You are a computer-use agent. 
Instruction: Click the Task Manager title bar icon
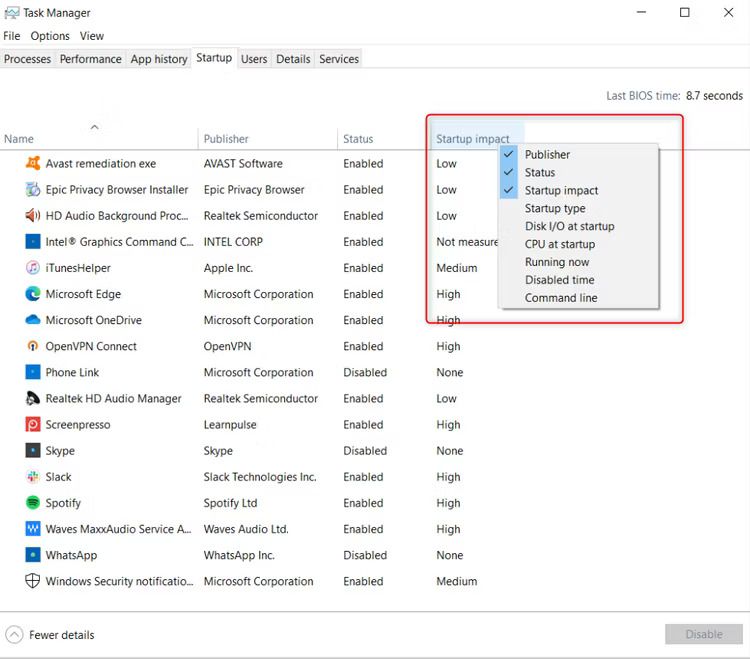11,13
